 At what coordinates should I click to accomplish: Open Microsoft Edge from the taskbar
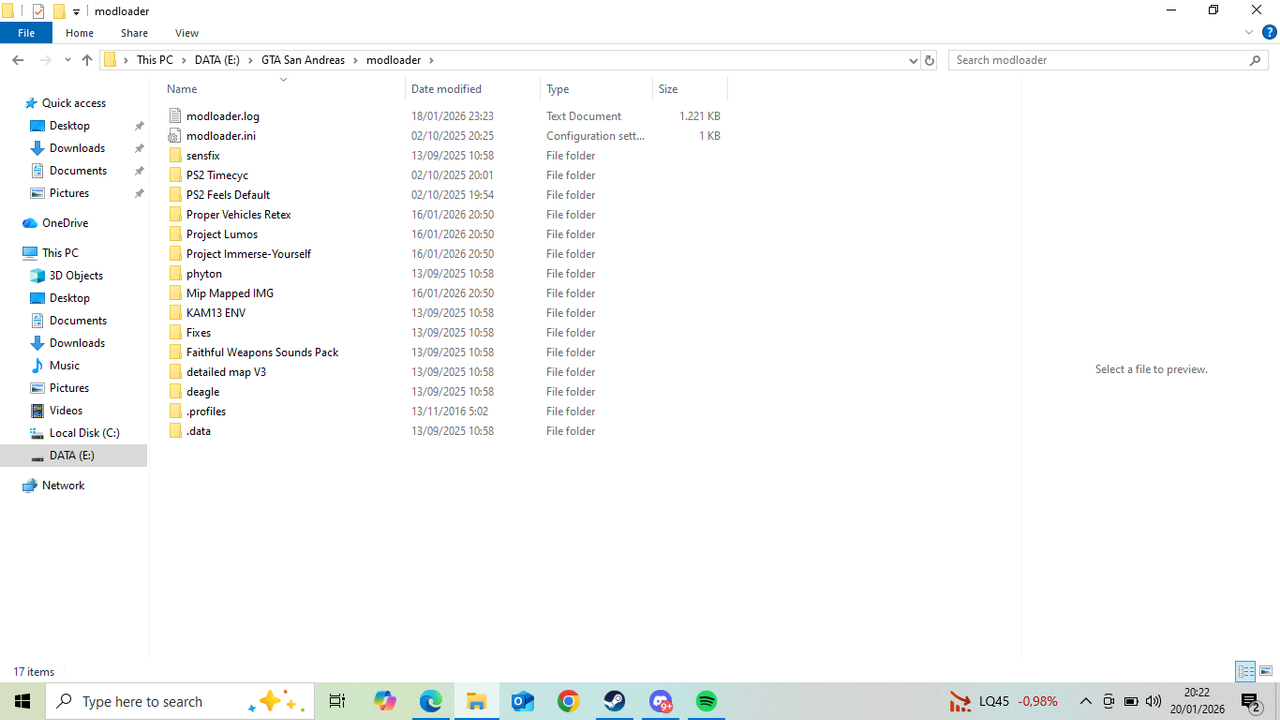pyautogui.click(x=431, y=701)
